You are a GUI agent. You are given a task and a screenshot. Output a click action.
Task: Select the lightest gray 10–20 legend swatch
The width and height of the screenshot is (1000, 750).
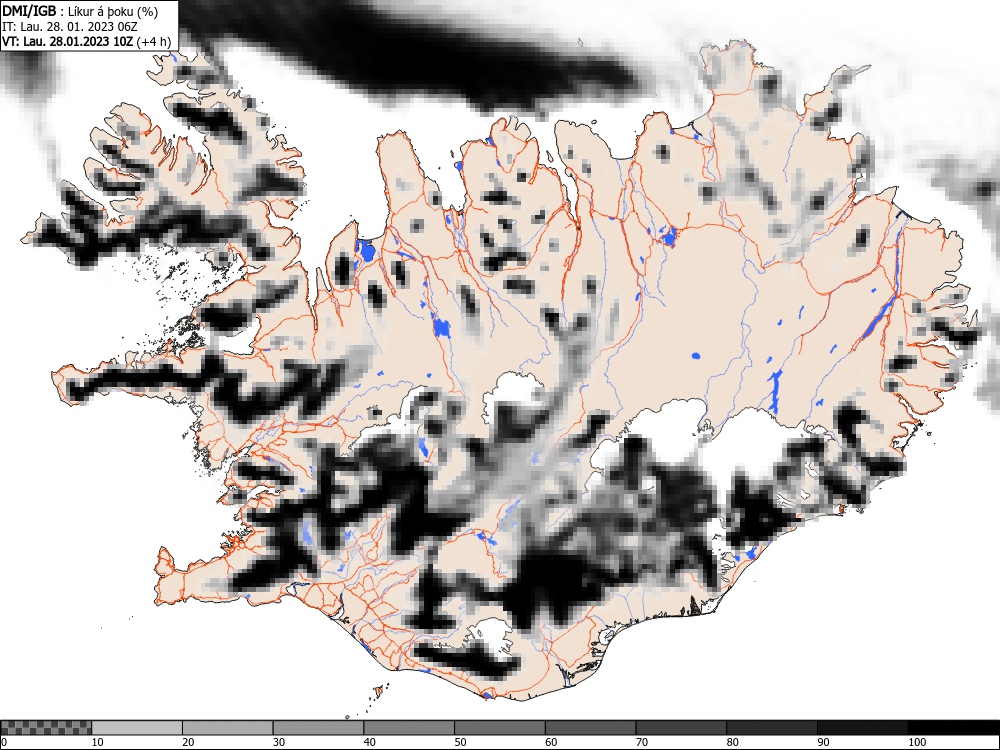(x=137, y=728)
